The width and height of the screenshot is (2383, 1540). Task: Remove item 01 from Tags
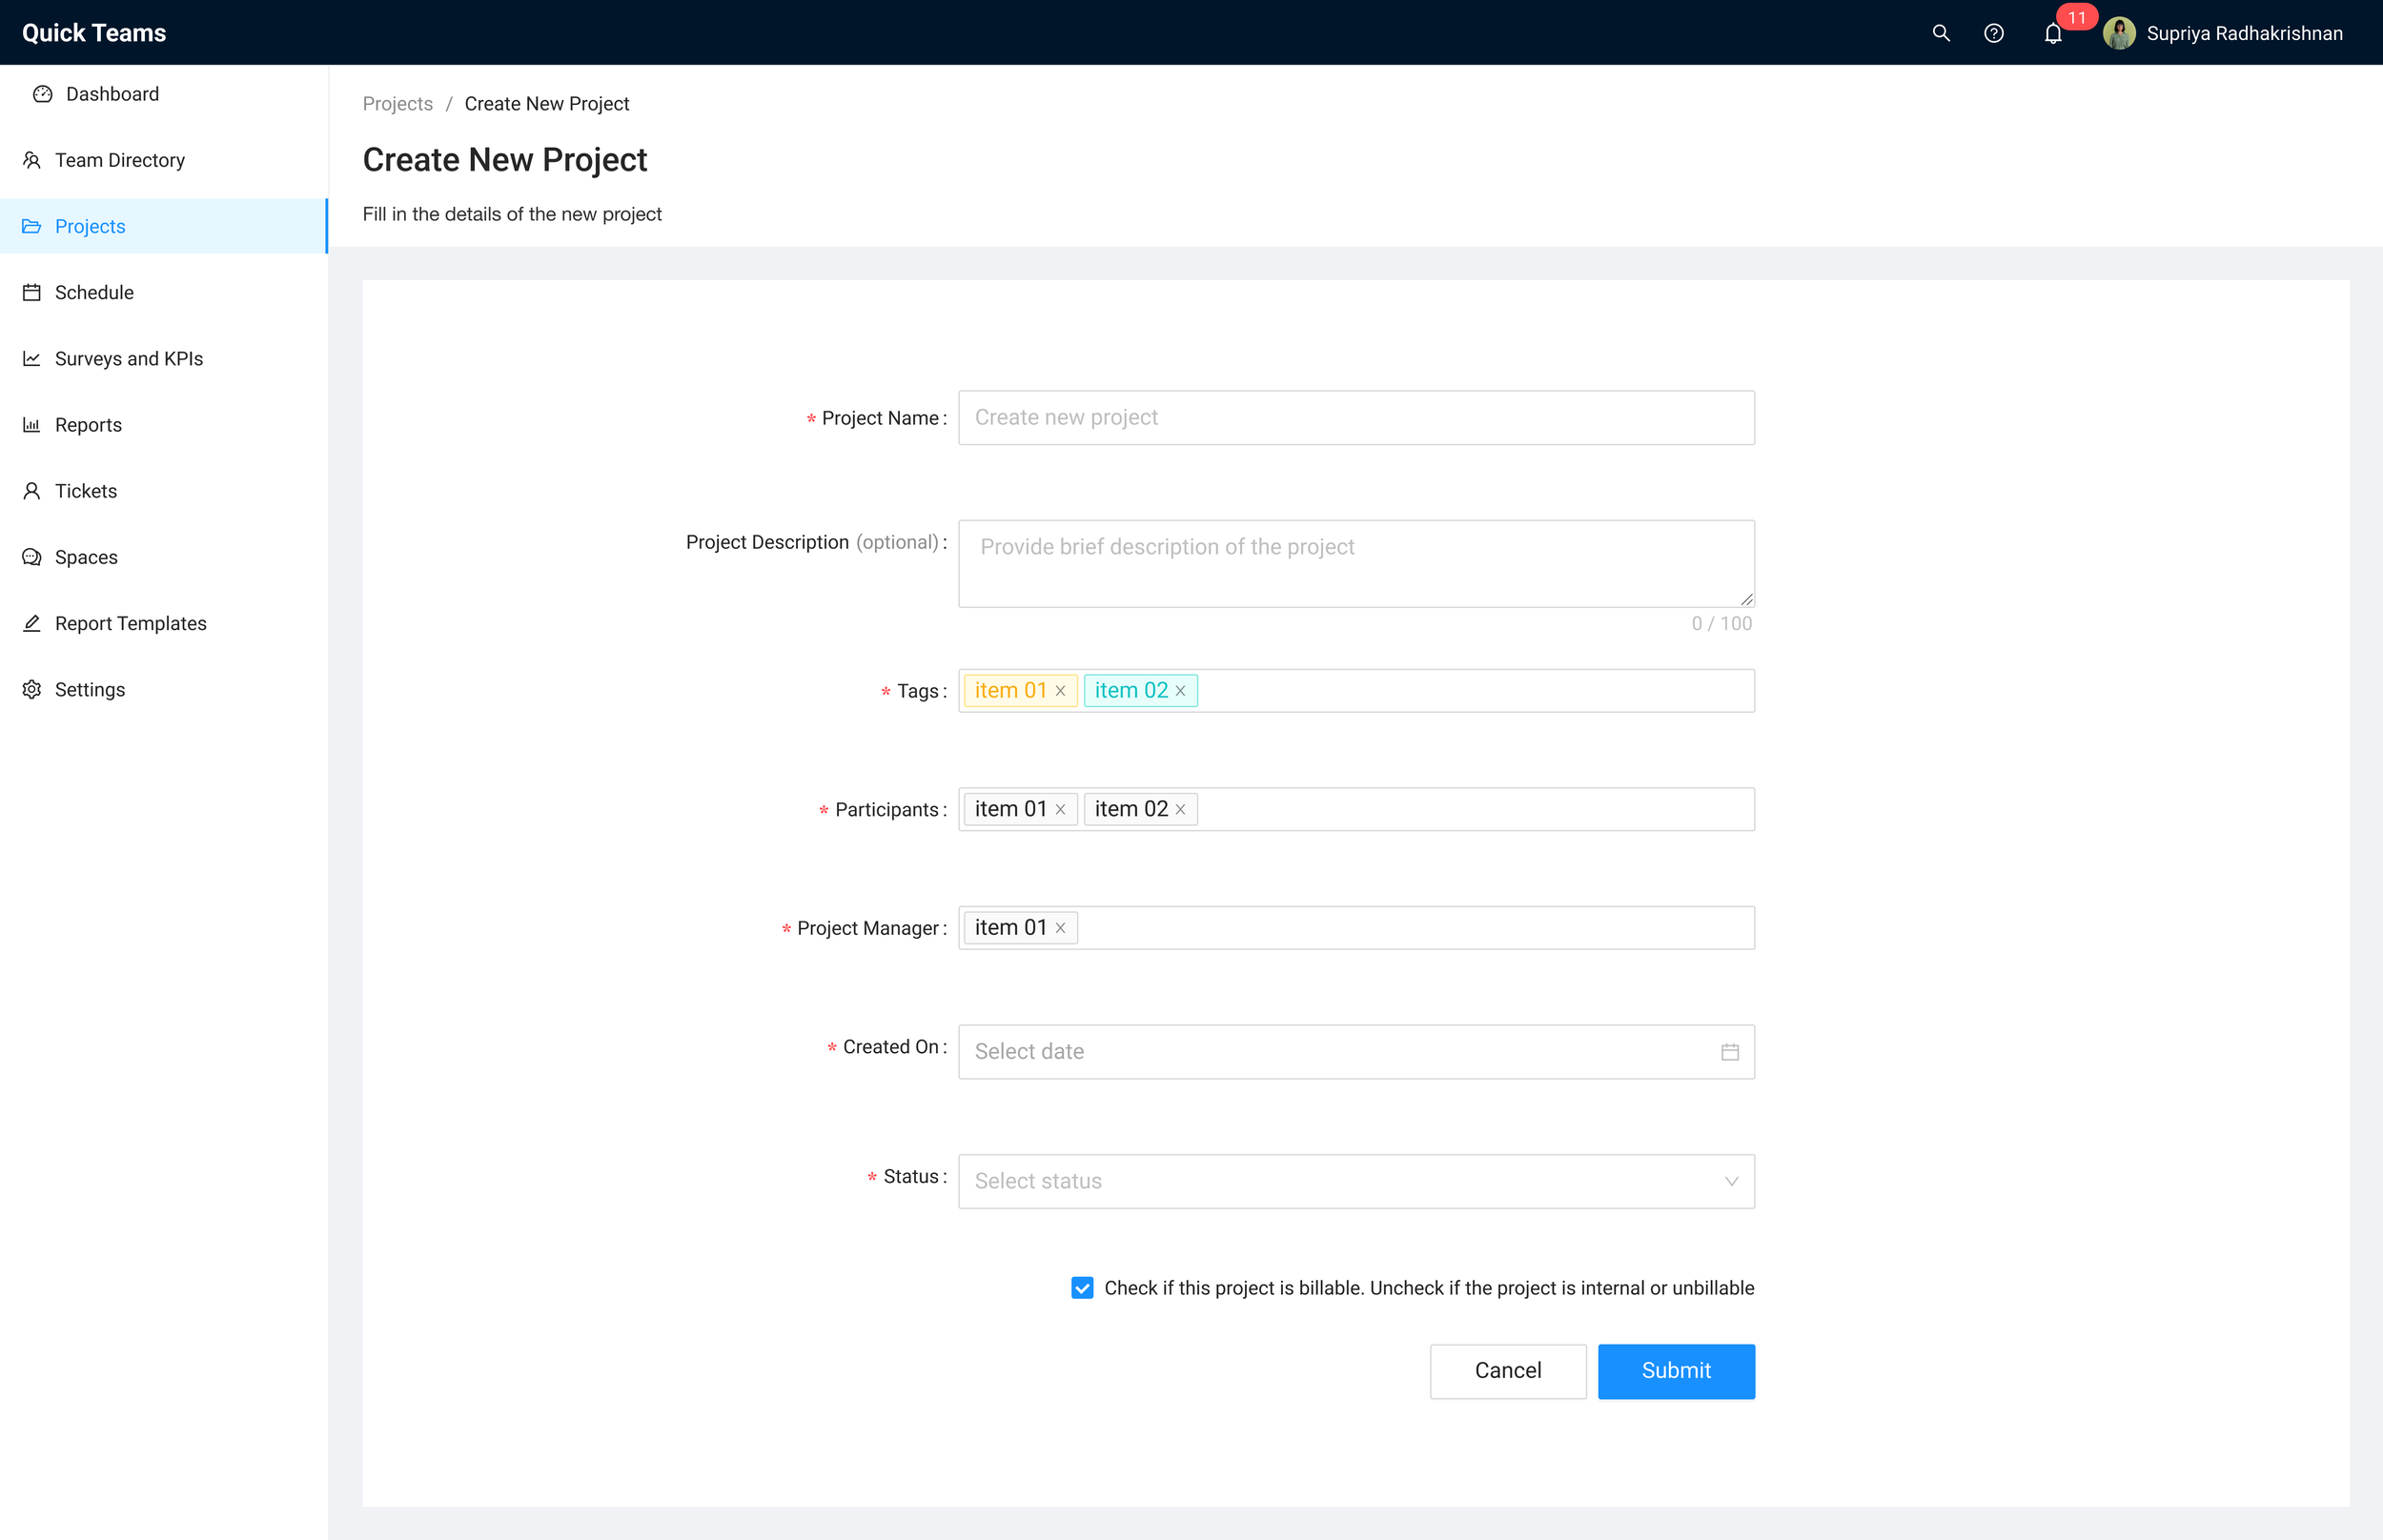click(1060, 691)
